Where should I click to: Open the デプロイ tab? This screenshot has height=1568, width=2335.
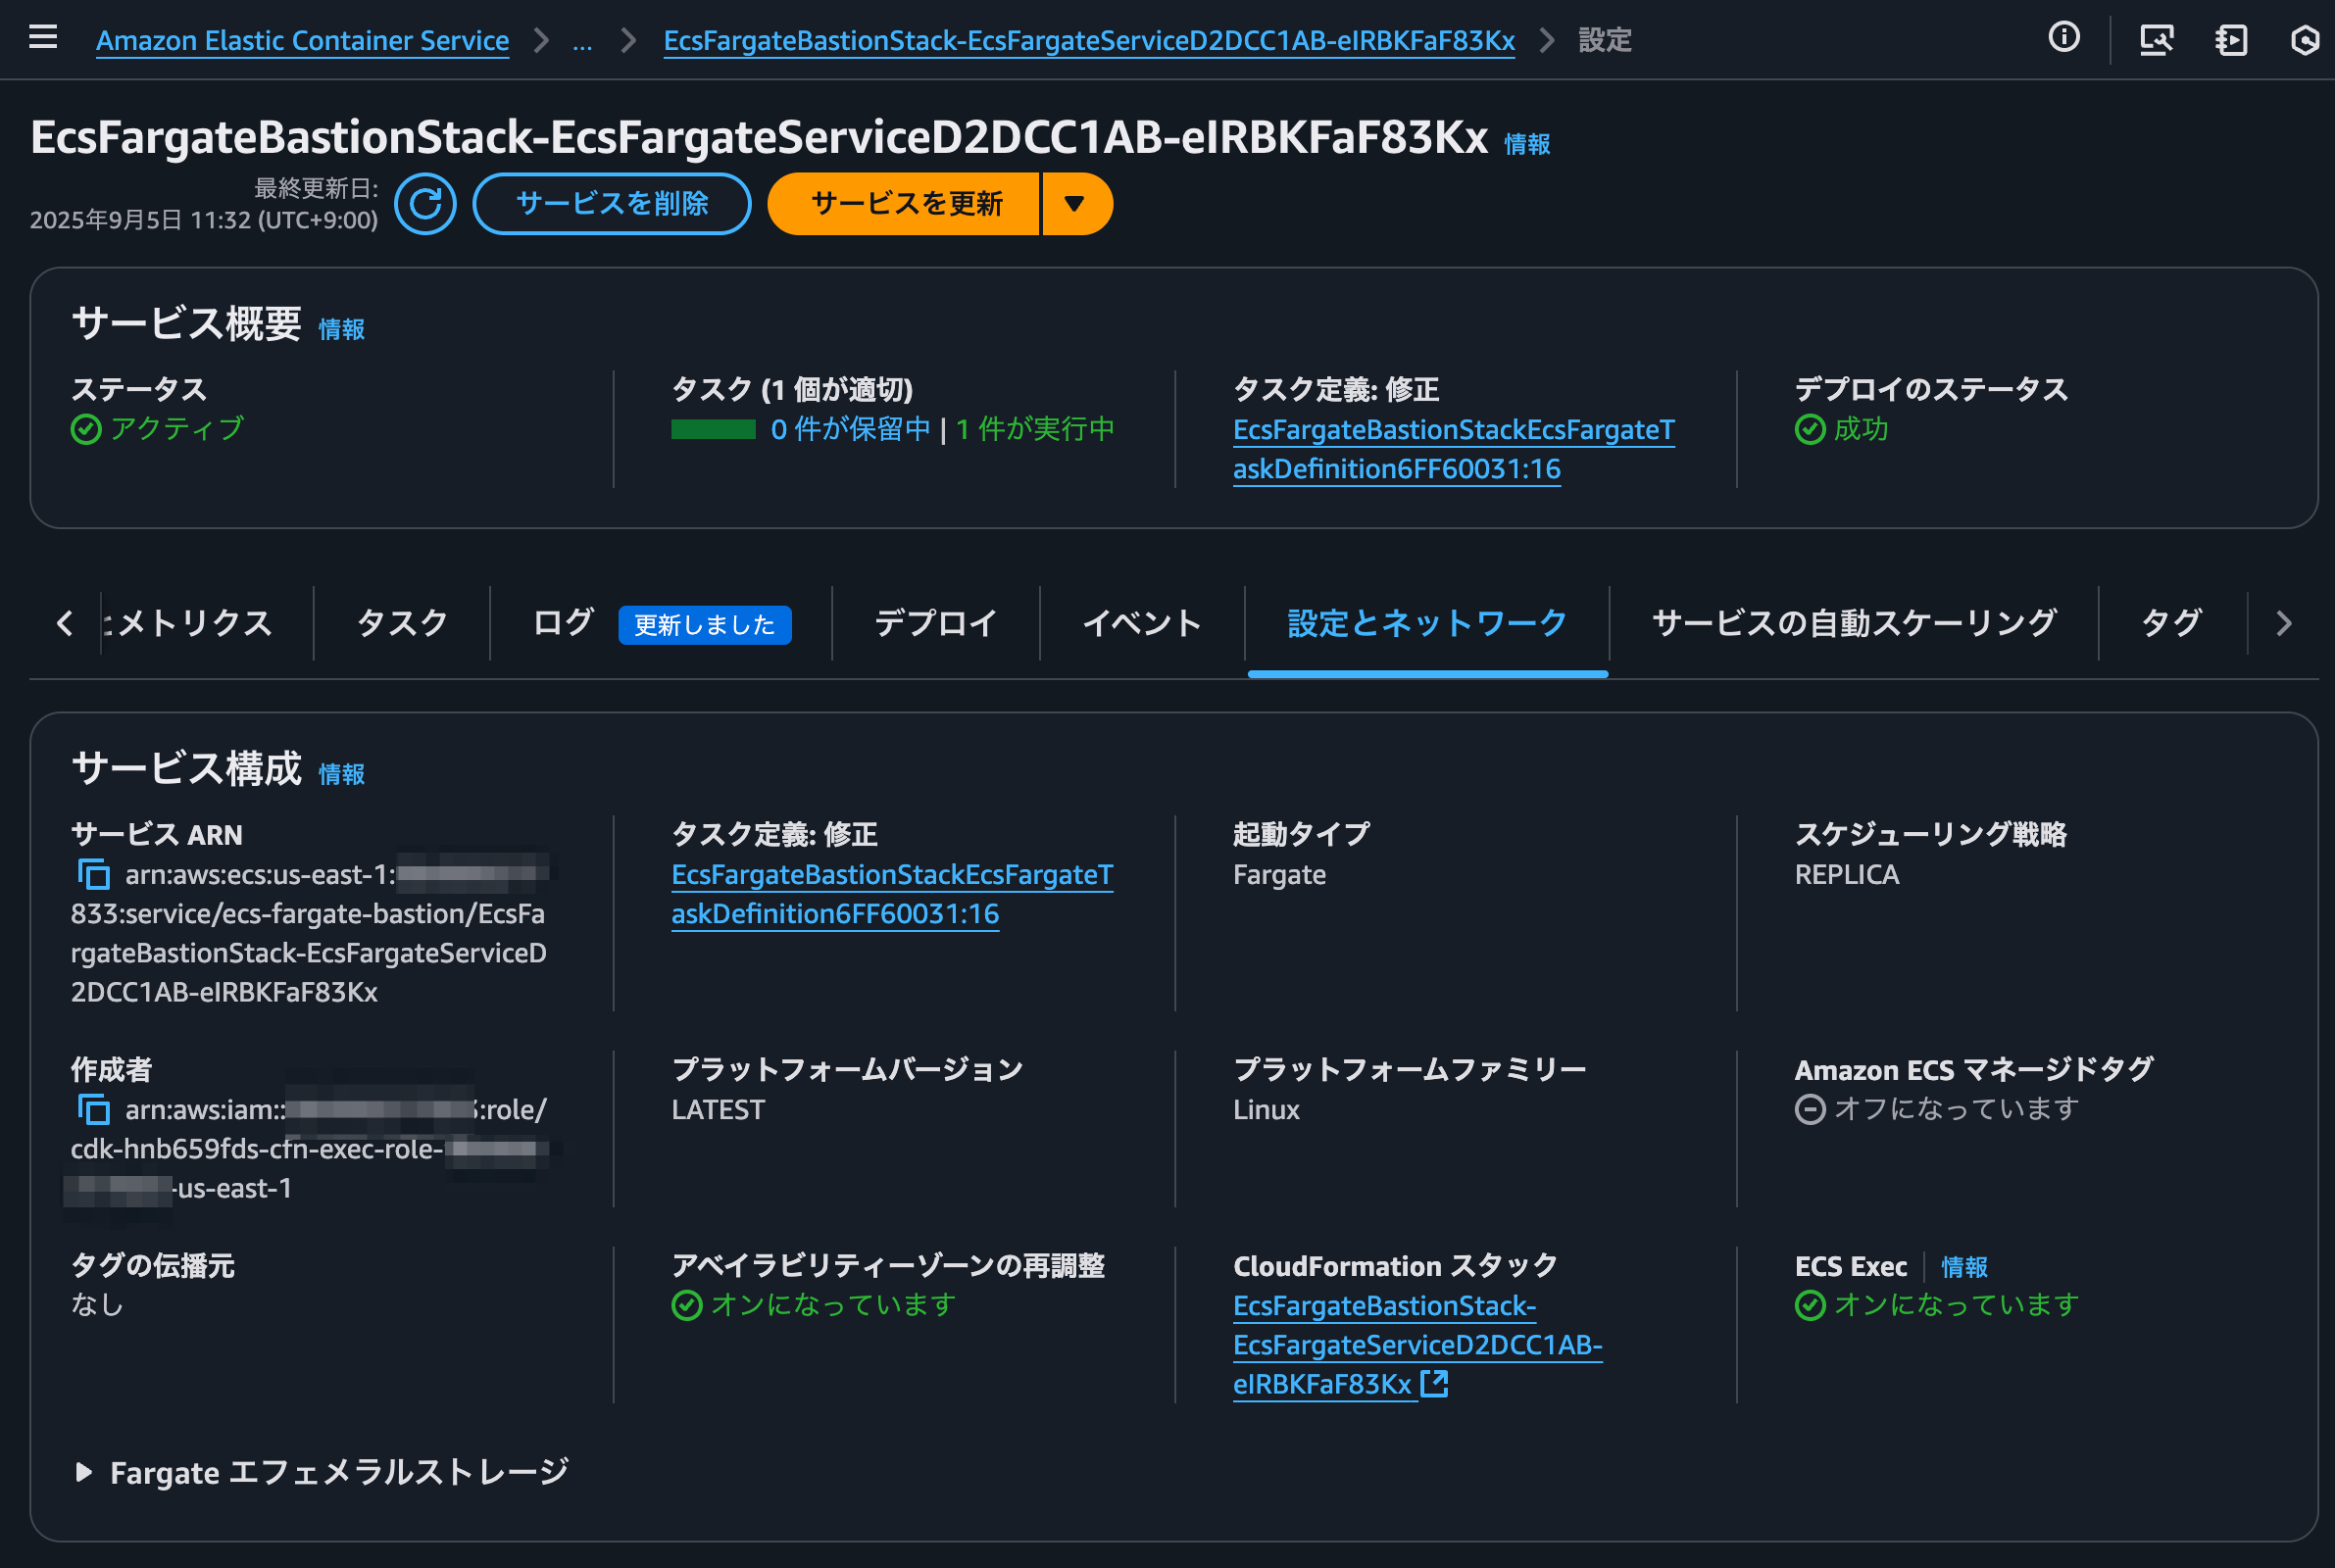point(936,623)
